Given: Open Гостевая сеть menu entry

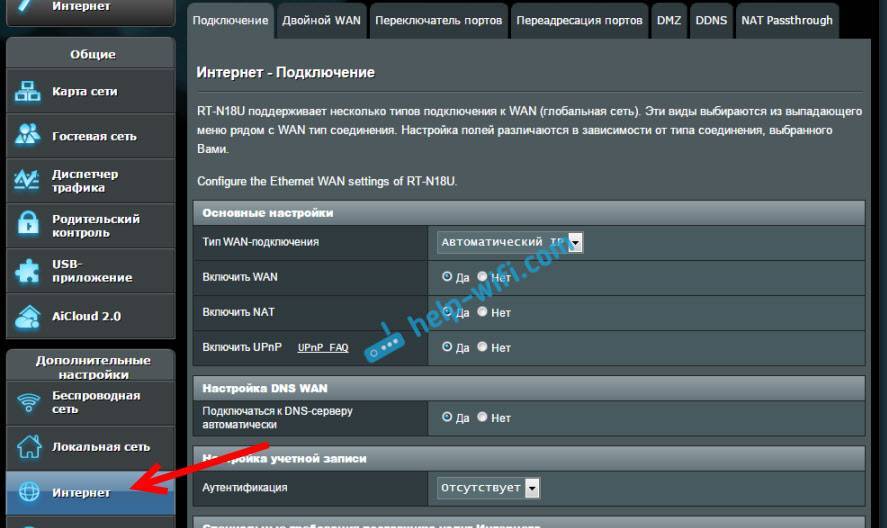Looking at the screenshot, I should [91, 136].
